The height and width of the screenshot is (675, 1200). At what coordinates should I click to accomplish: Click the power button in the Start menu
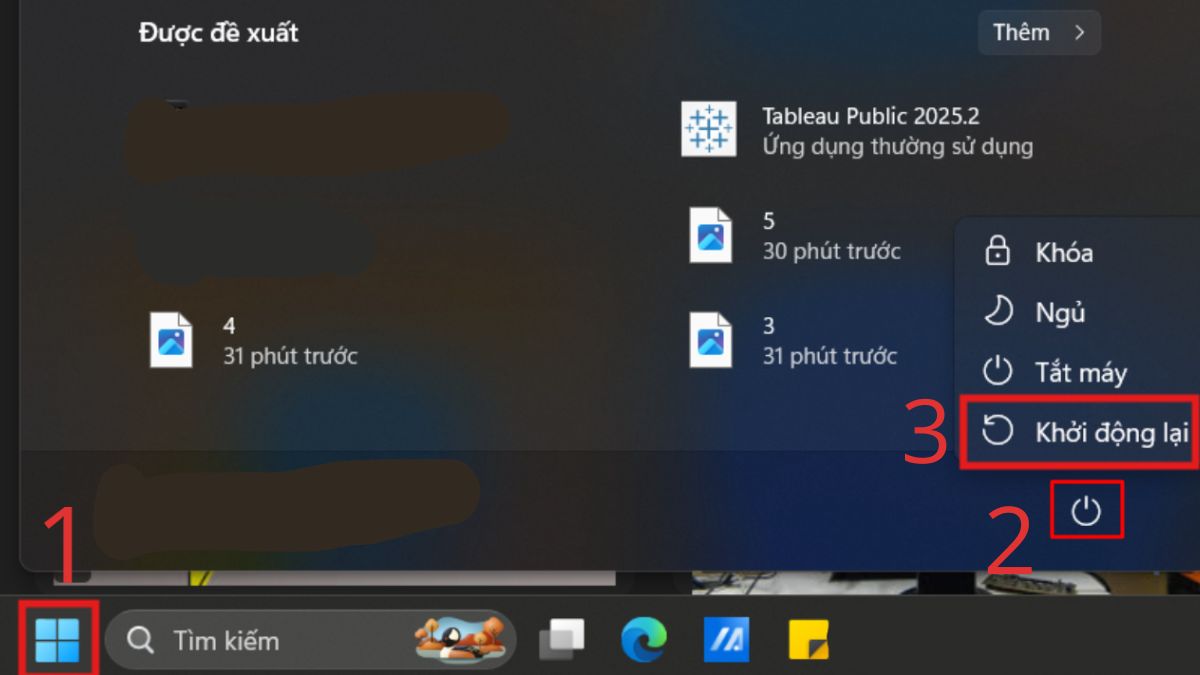click(x=1087, y=511)
